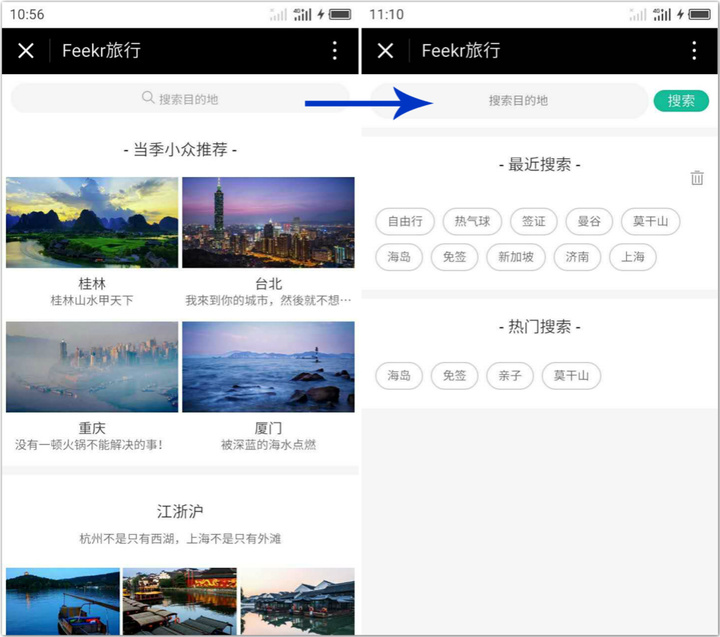Open three-dot menu on right screen

[x=694, y=51]
